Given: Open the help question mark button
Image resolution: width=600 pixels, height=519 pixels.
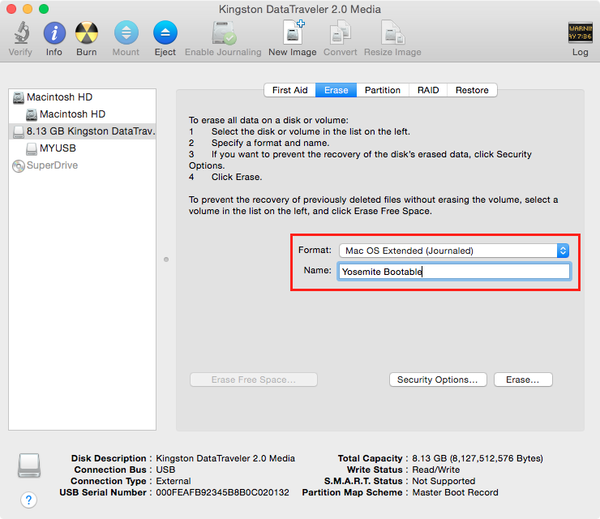Looking at the screenshot, I should [x=29, y=499].
